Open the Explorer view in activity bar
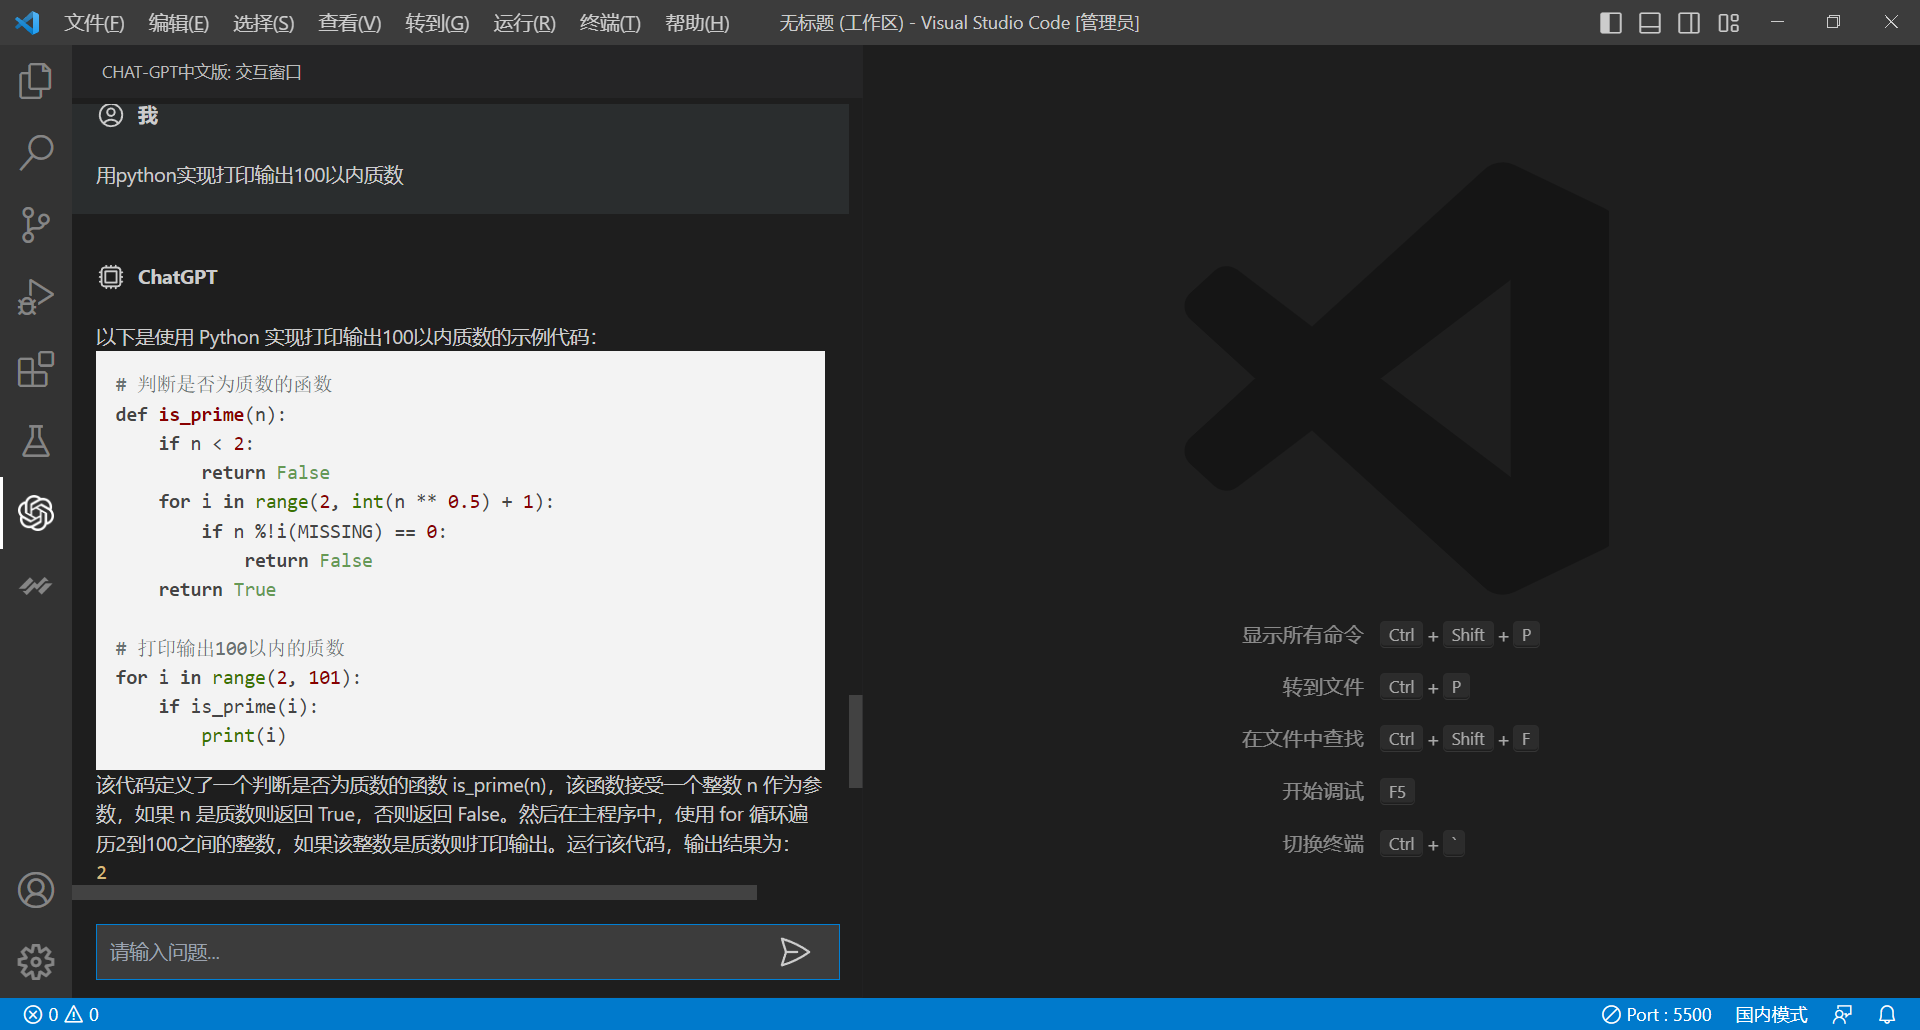Viewport: 1920px width, 1030px height. coord(36,81)
